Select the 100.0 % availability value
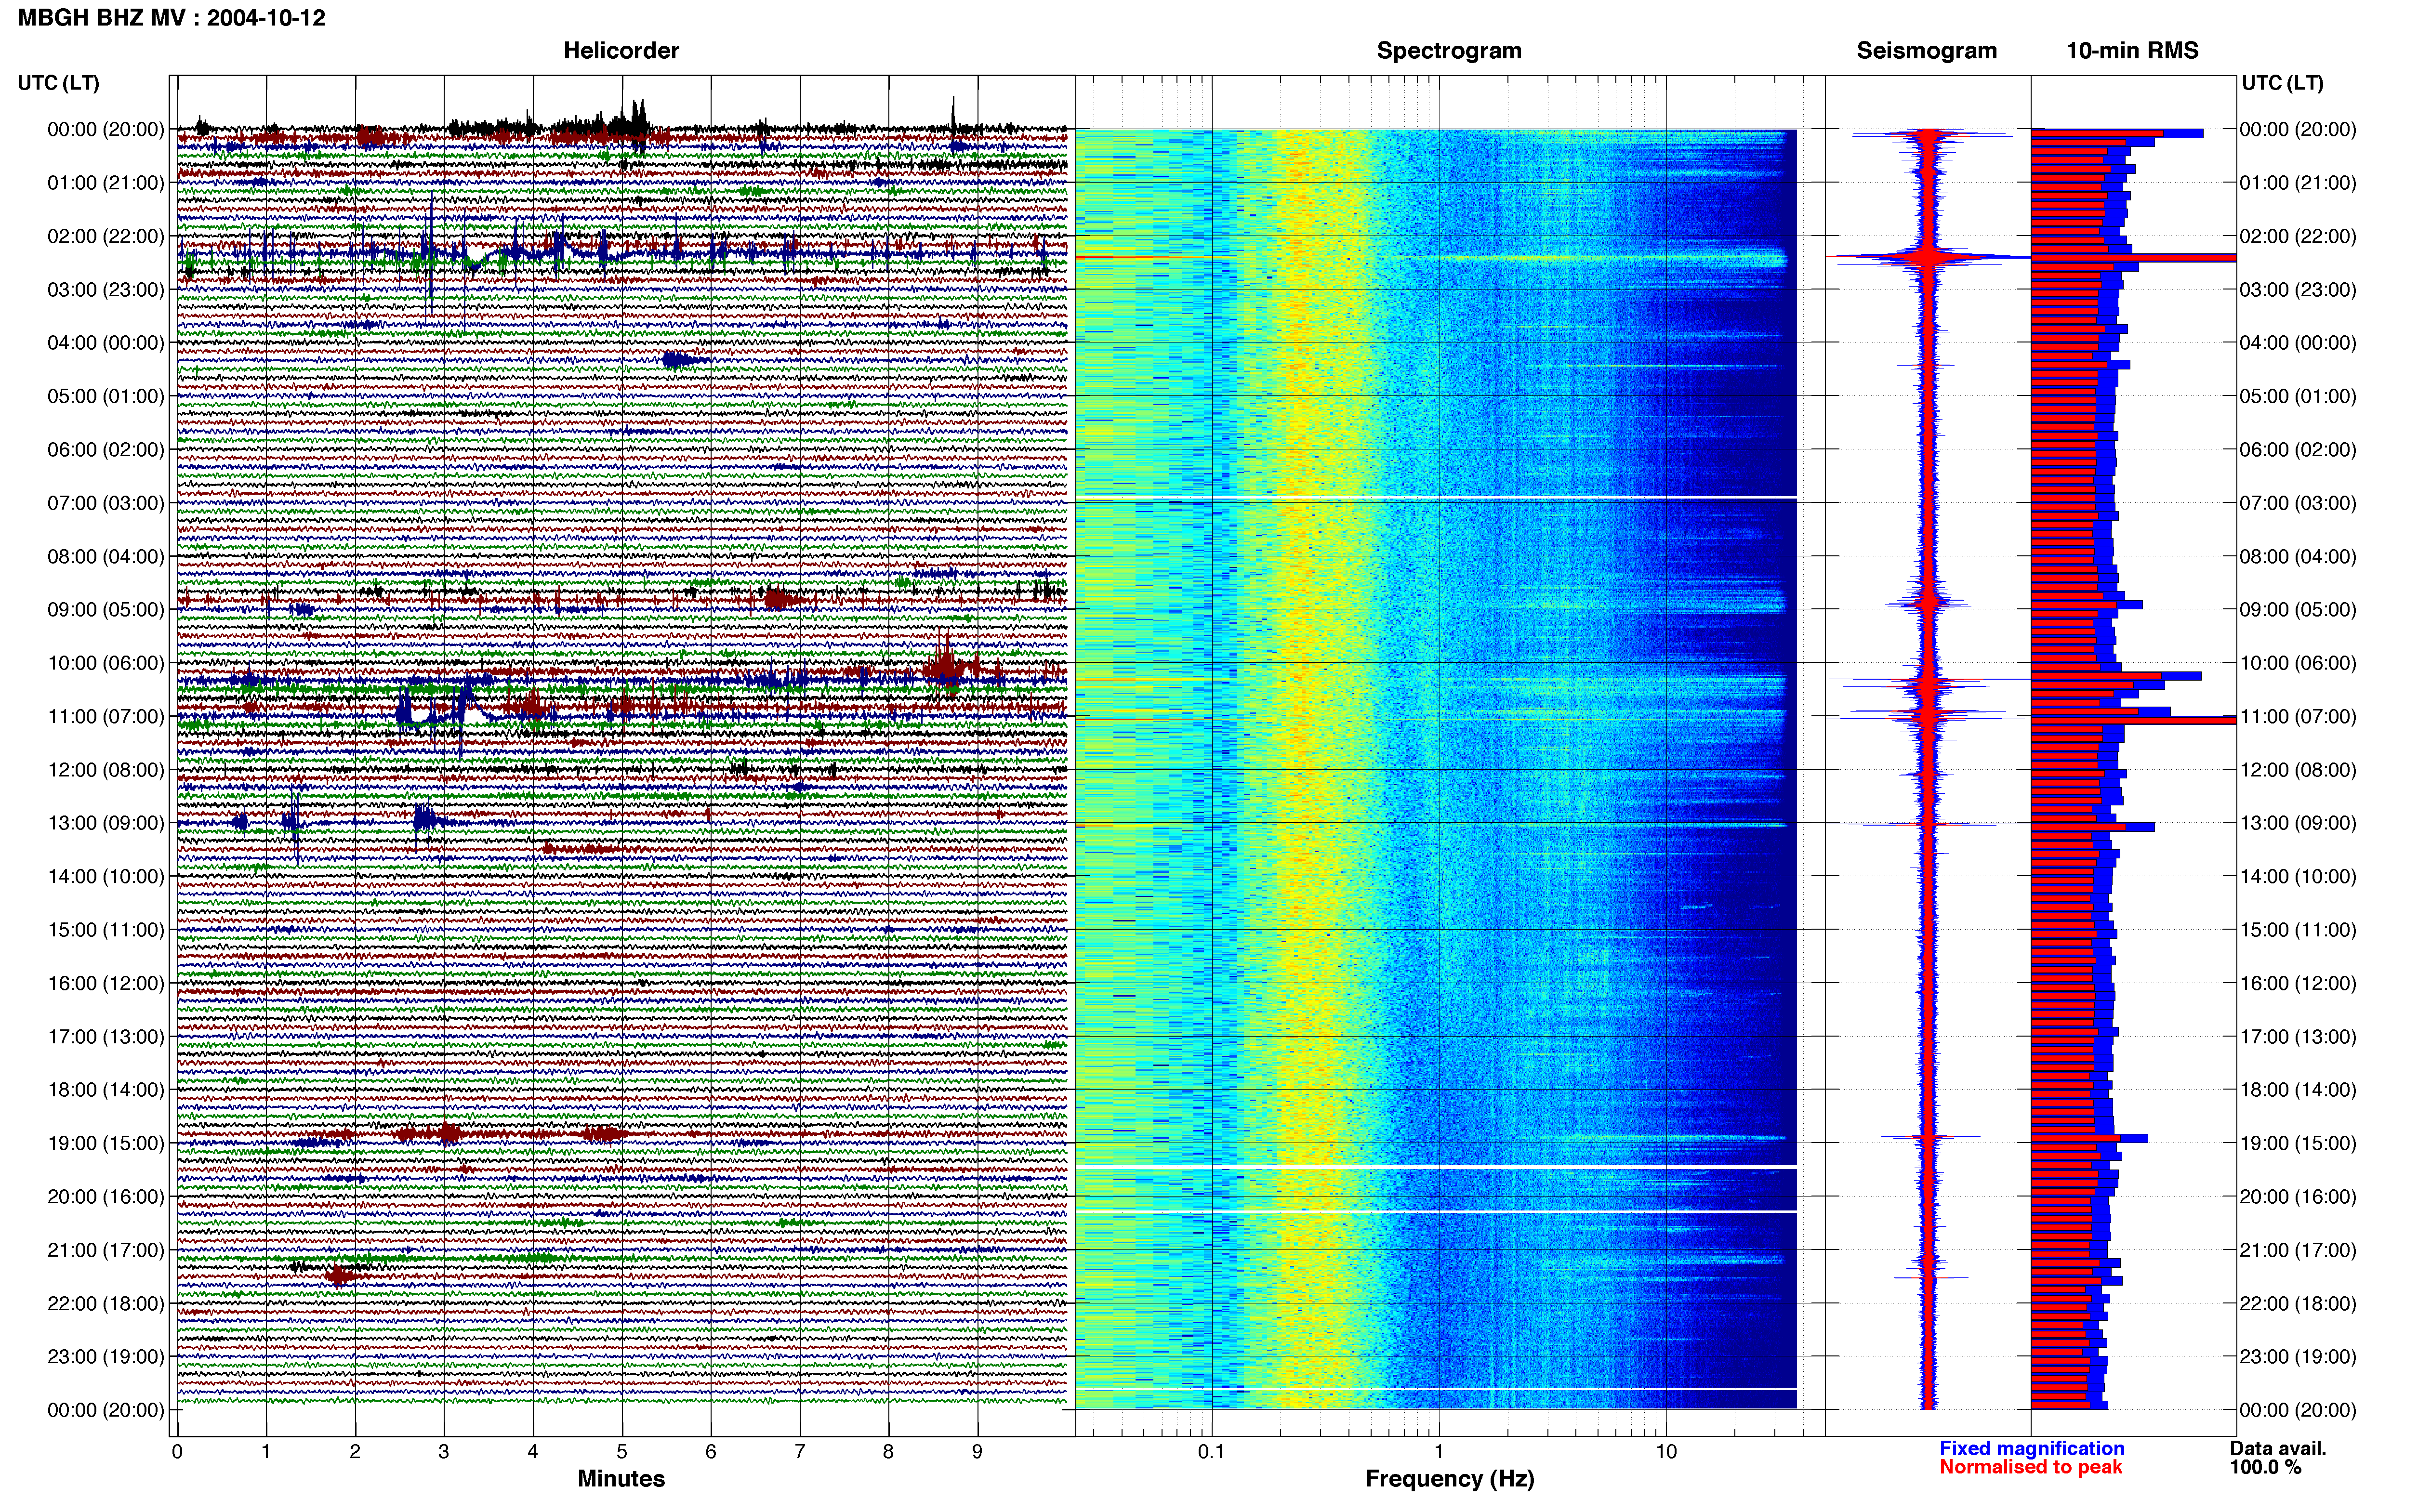The width and height of the screenshot is (2418, 1512). pyautogui.click(x=2265, y=1467)
